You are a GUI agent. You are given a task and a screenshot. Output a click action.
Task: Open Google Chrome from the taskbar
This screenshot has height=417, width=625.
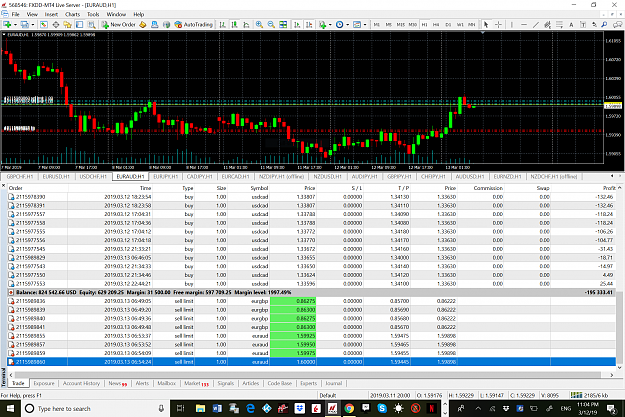point(349,409)
